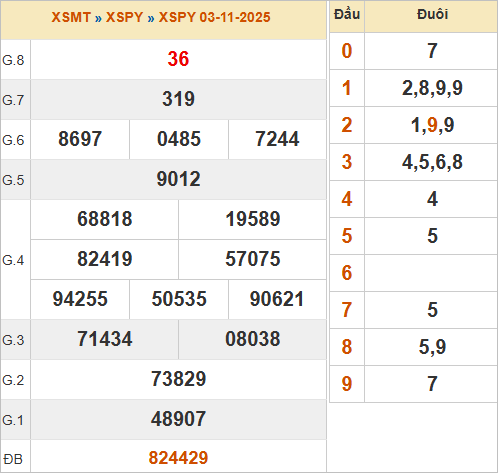The height and width of the screenshot is (473, 498).
Task: Open the XSMT breadcrumb link
Action: [x=71, y=17]
